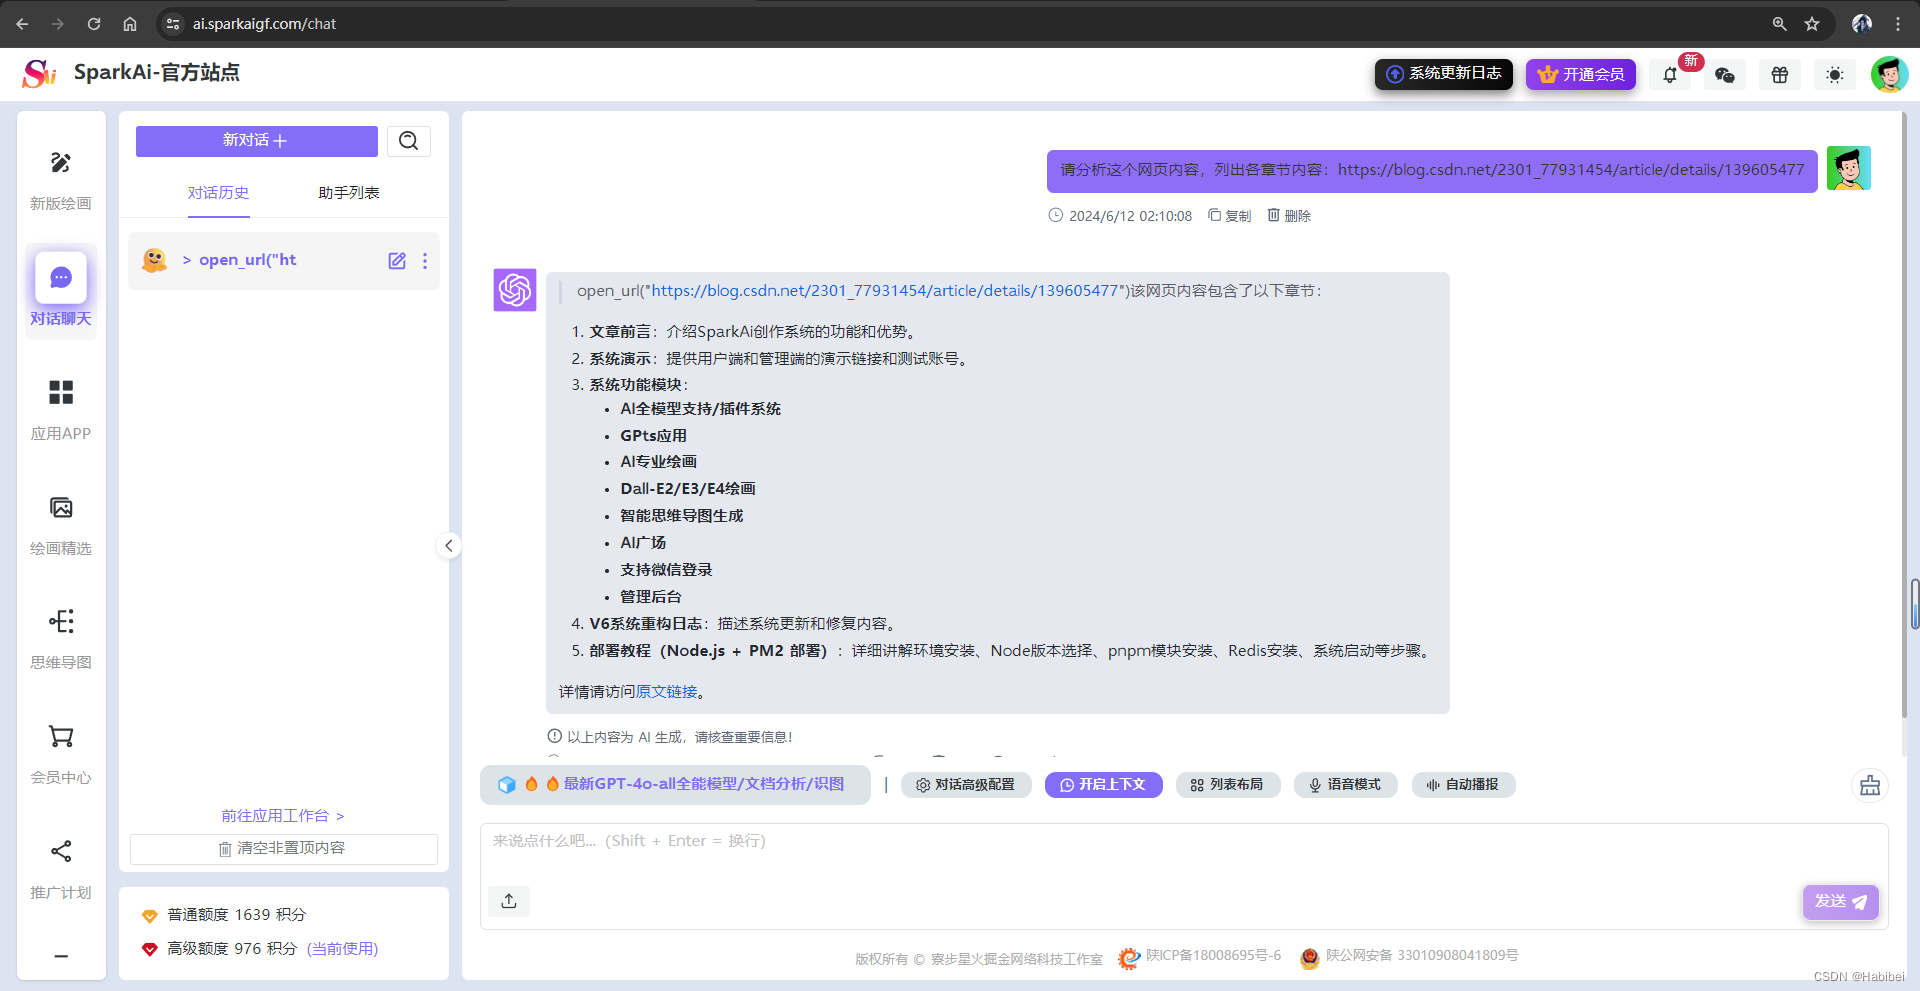Copy the user message with 复制
1920x991 pixels.
tap(1229, 216)
